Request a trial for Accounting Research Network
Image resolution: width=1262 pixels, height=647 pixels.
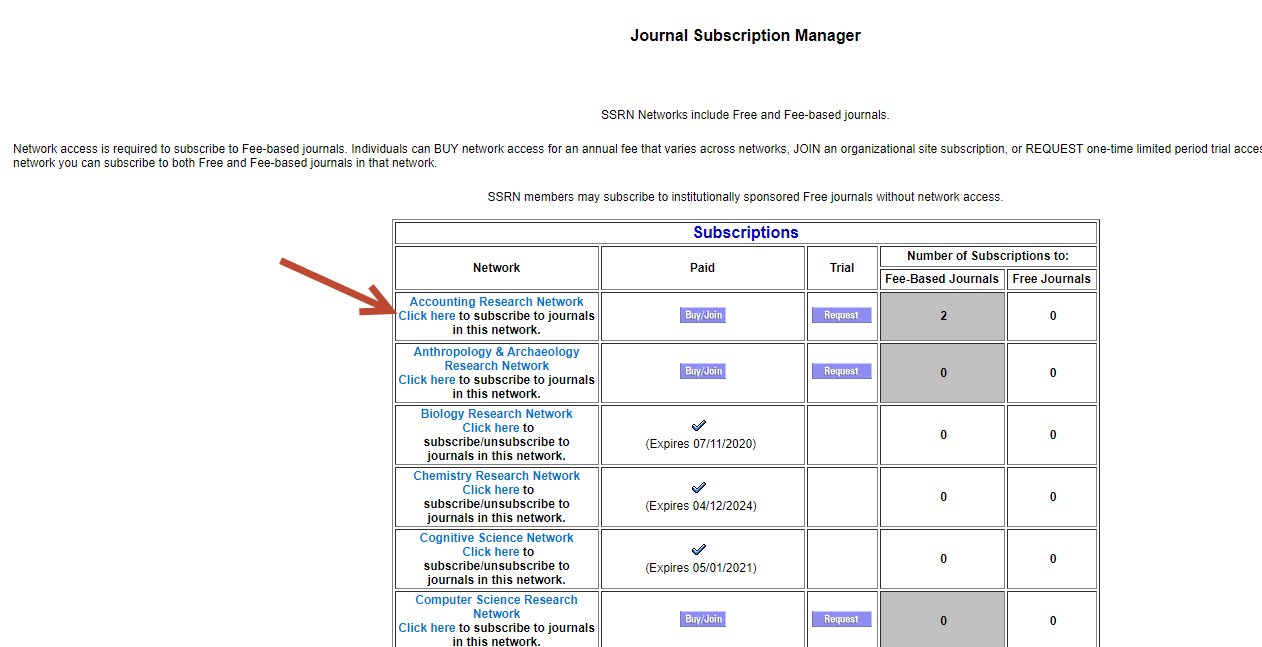[841, 315]
